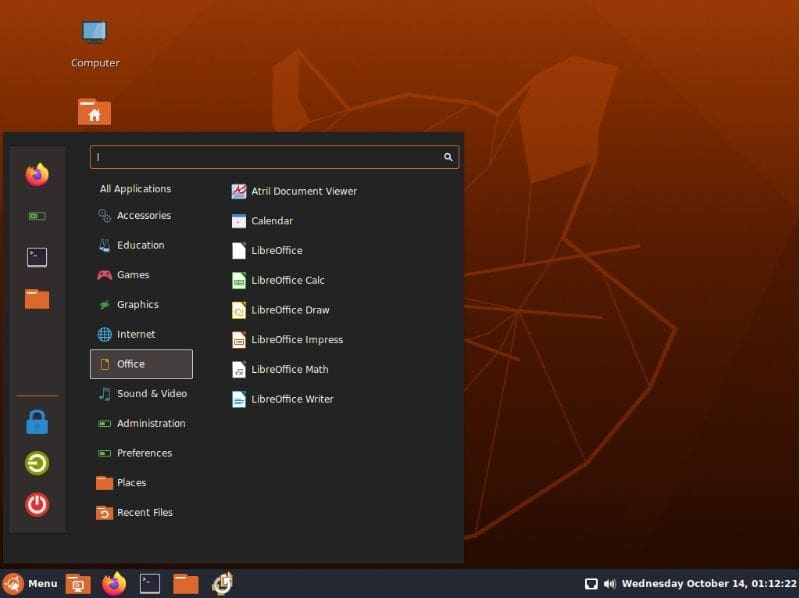Open Terminal from the bottom panel

(x=150, y=584)
